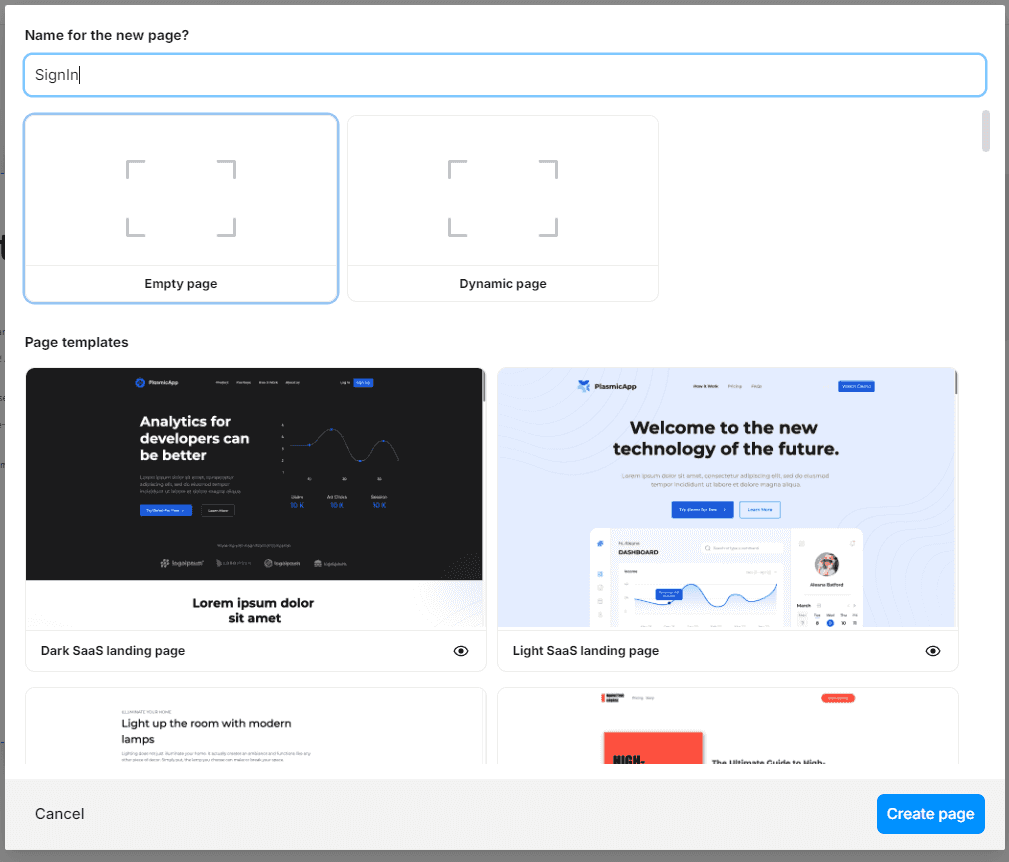1009x862 pixels.
Task: Click the 'Empty page' caption text
Action: (181, 284)
